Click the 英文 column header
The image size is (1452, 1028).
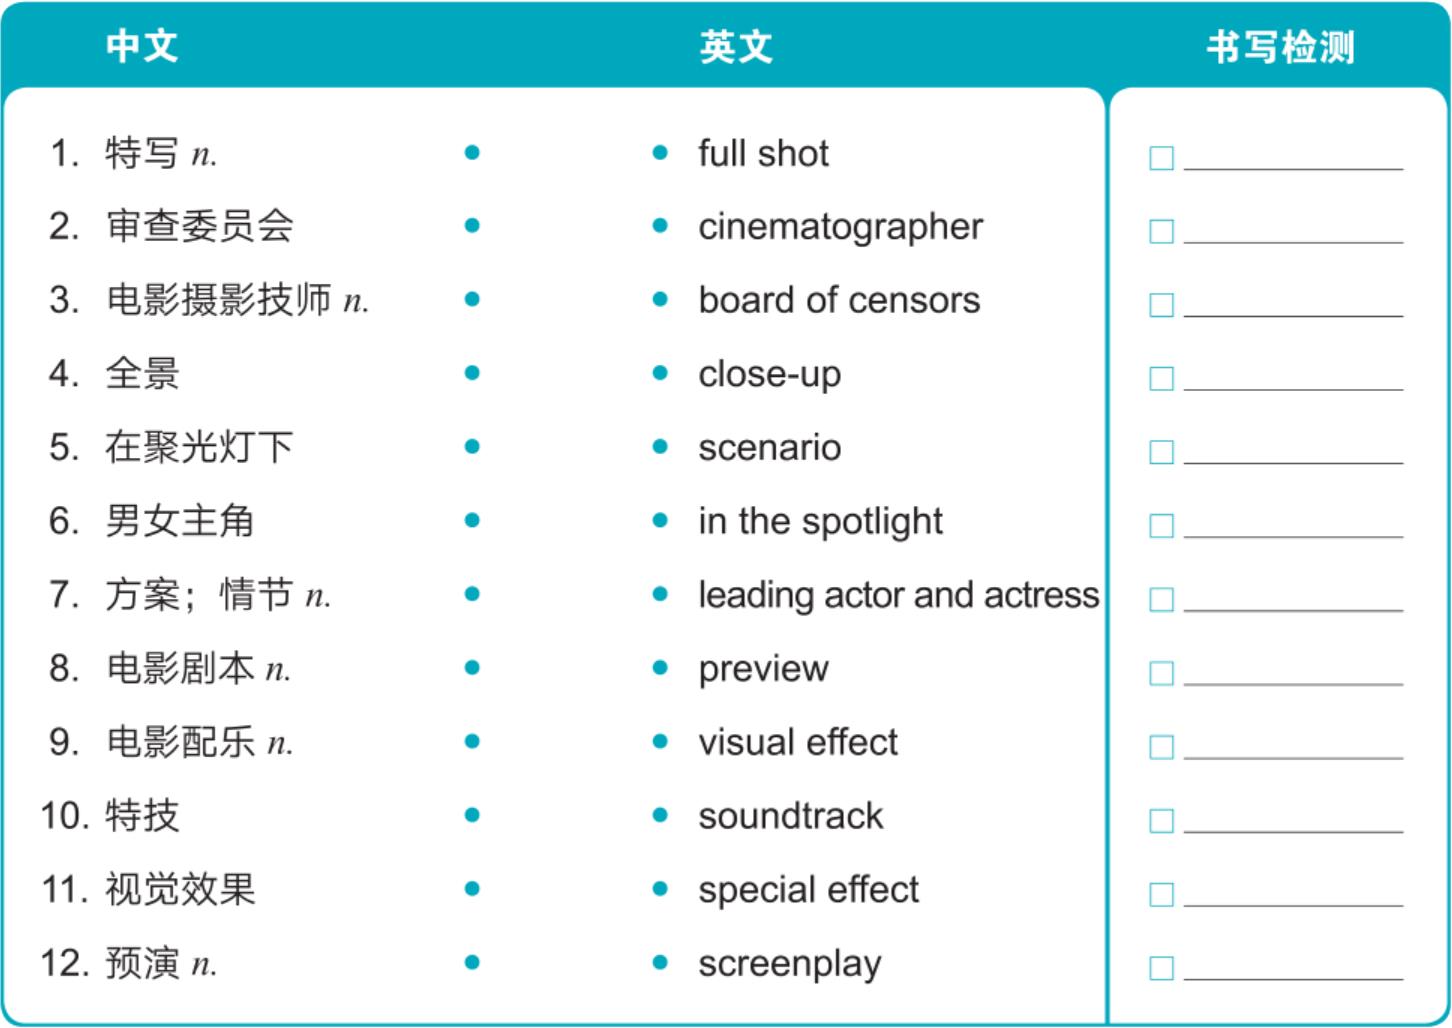click(x=736, y=46)
